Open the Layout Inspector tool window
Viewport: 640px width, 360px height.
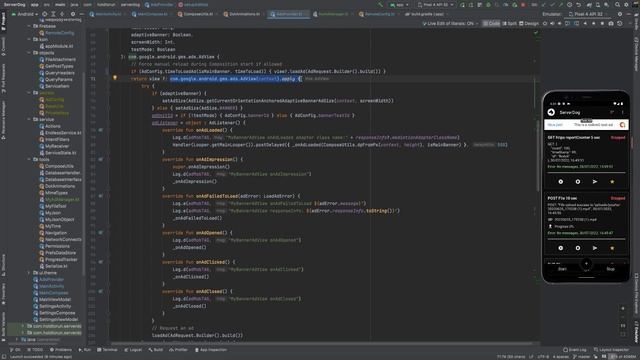tap(611, 350)
